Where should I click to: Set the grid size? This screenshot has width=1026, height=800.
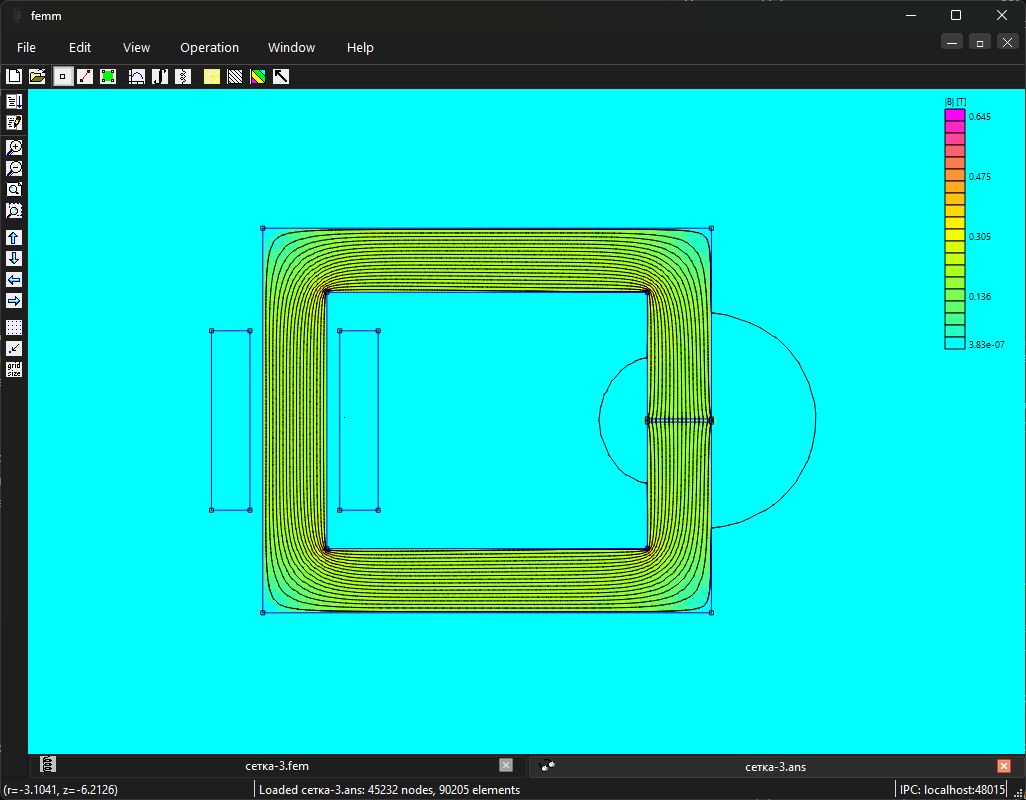(14, 370)
